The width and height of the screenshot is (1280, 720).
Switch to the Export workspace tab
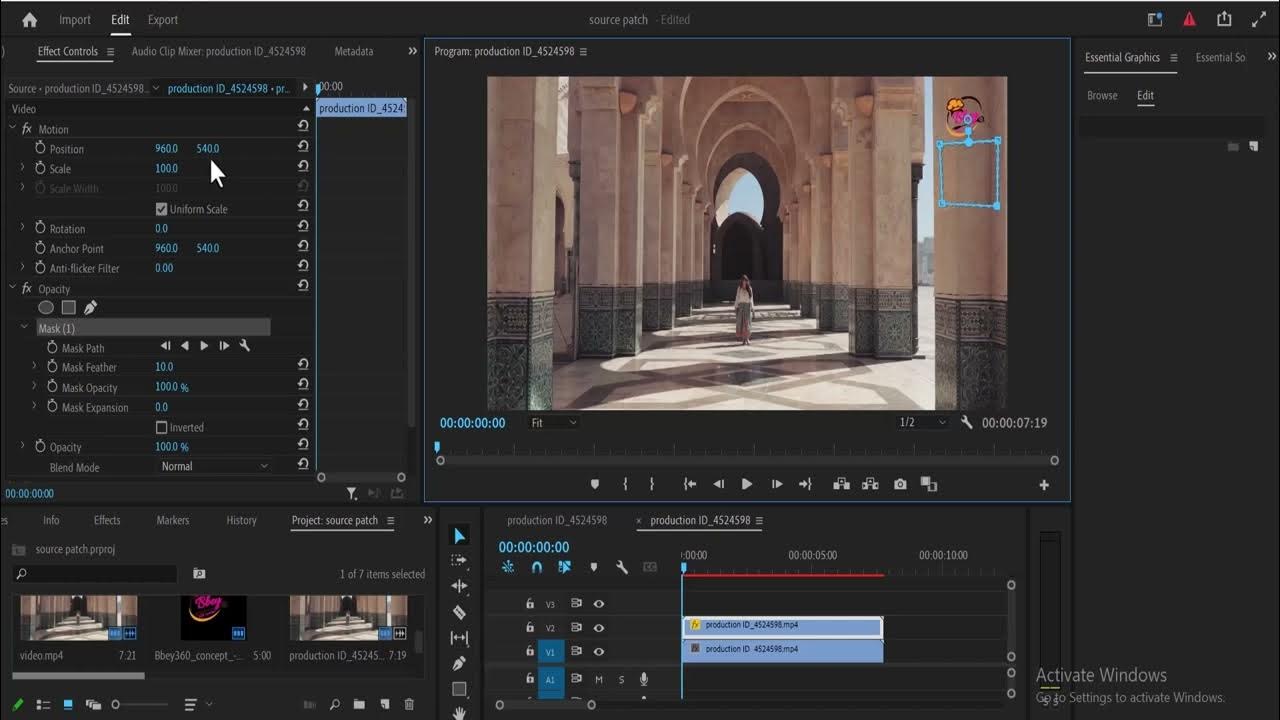coord(162,20)
